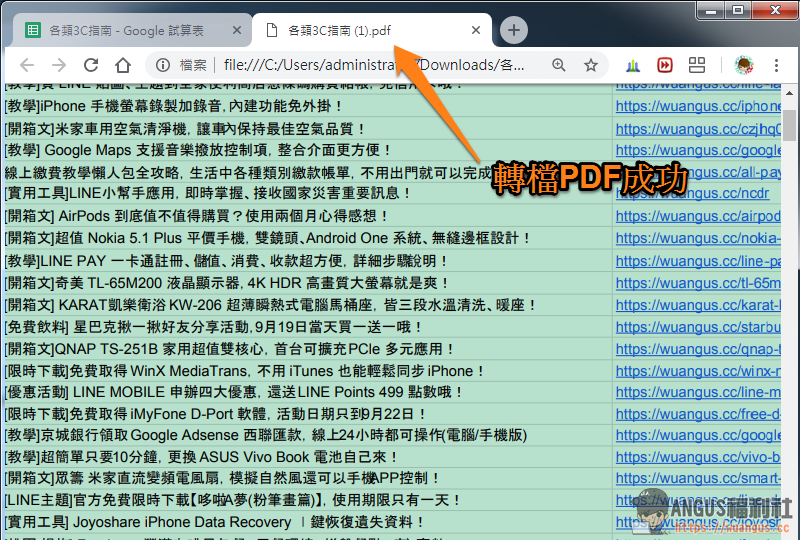
Task: Switch to 各類3C指南 - Google 試算表 tab
Action: pos(132,31)
